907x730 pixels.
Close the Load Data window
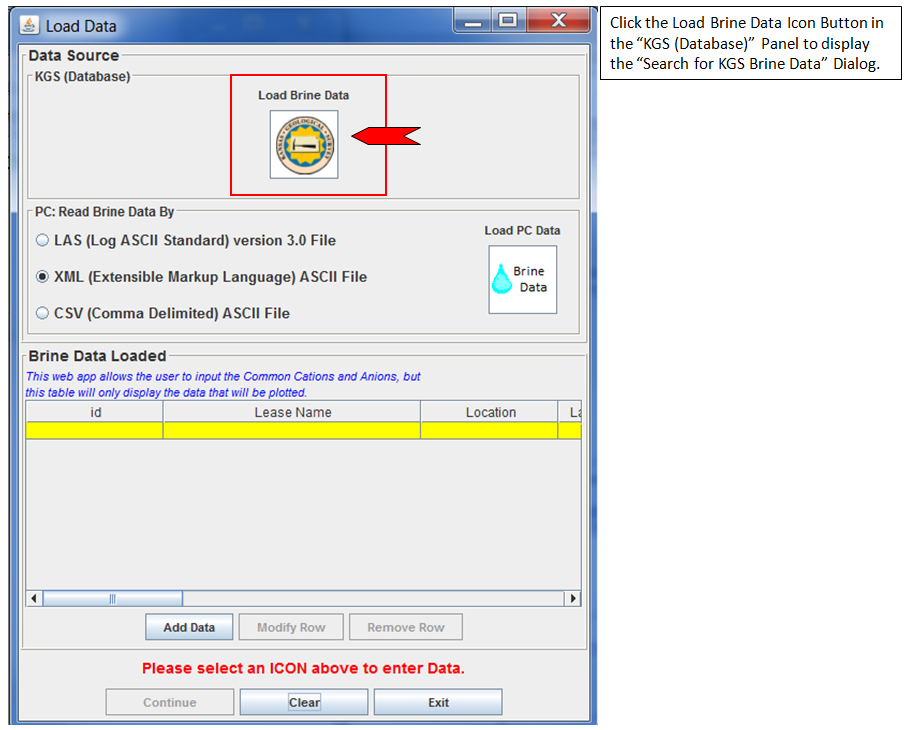coord(558,21)
